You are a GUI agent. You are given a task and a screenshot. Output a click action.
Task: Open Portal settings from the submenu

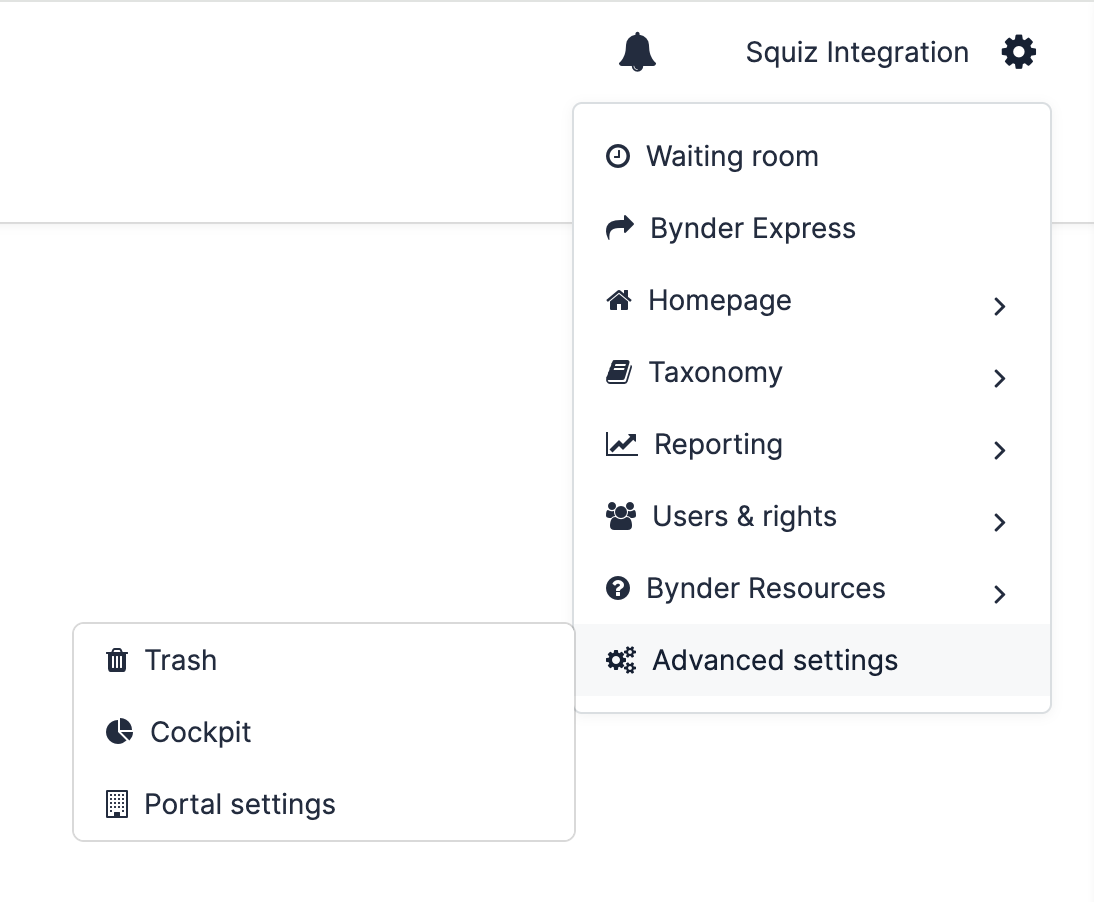[324, 804]
